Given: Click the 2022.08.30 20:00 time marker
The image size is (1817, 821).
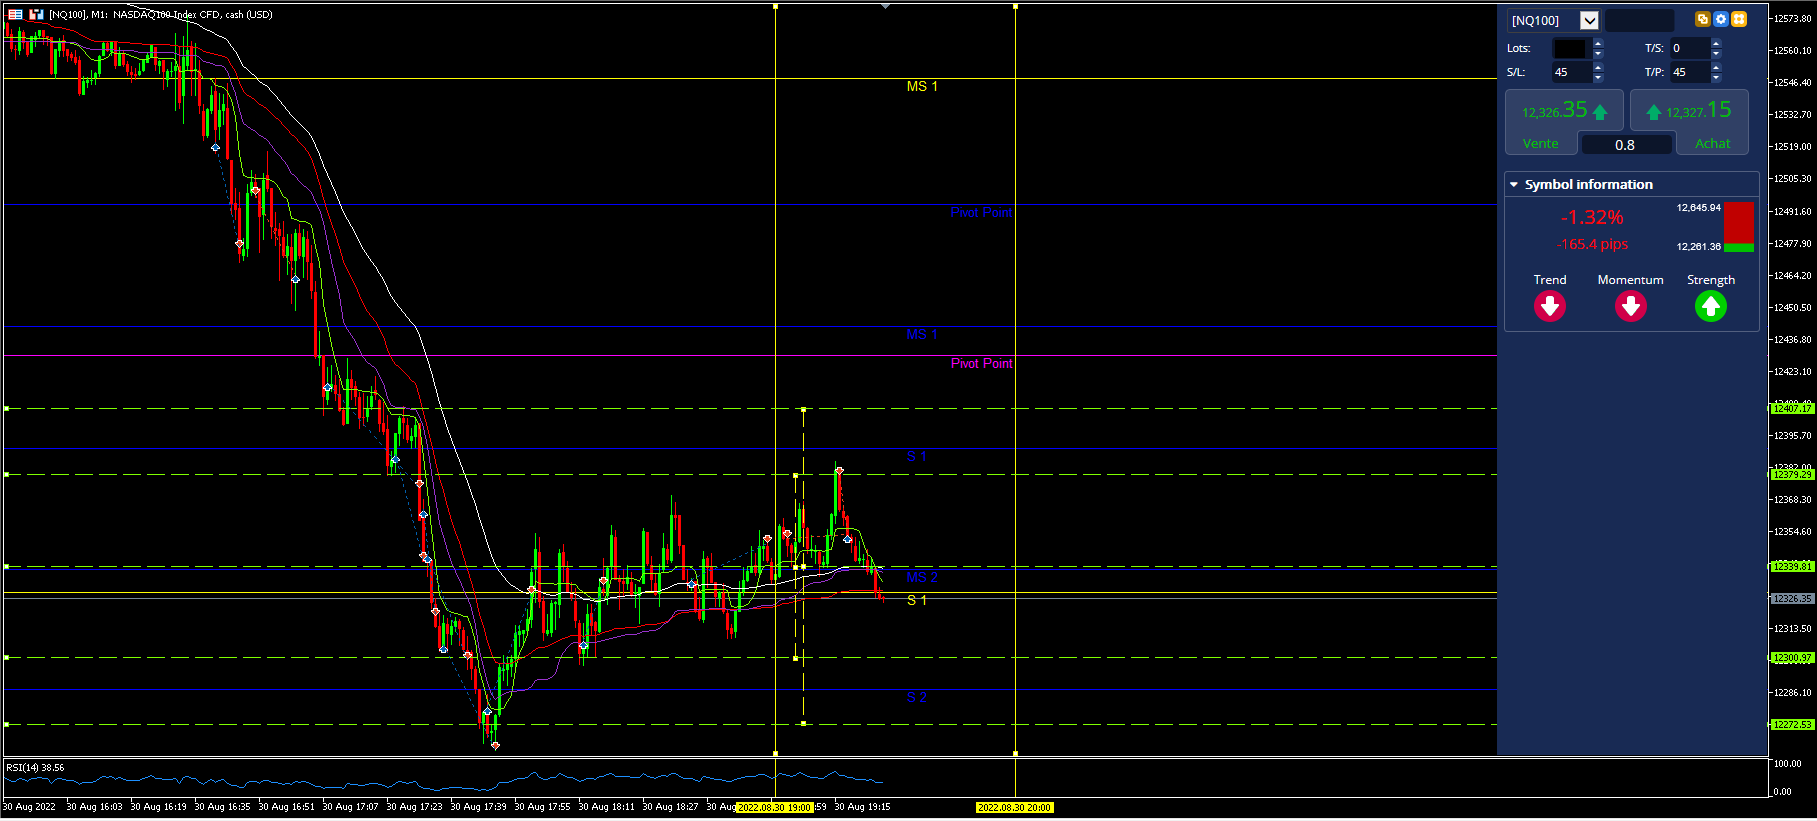Looking at the screenshot, I should pyautogui.click(x=1014, y=807).
